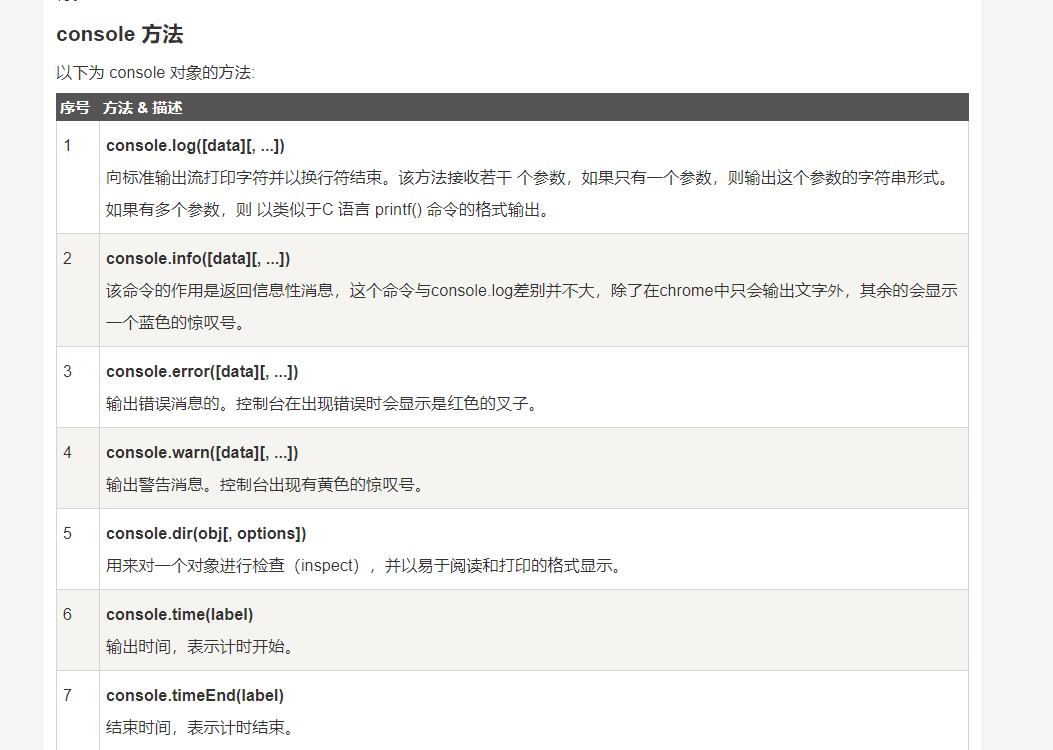
Task: Click the console.error description about the red cross
Action: click(x=322, y=404)
